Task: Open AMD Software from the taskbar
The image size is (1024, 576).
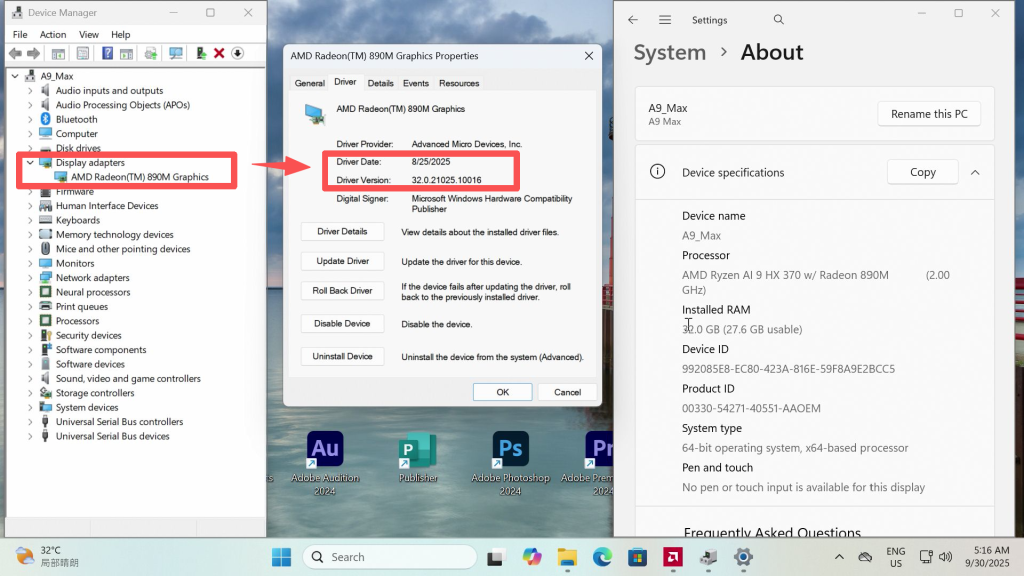Action: [672, 557]
